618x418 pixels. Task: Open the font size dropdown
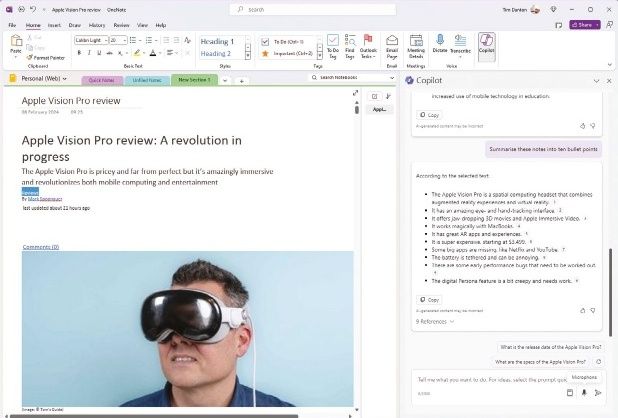(x=125, y=40)
